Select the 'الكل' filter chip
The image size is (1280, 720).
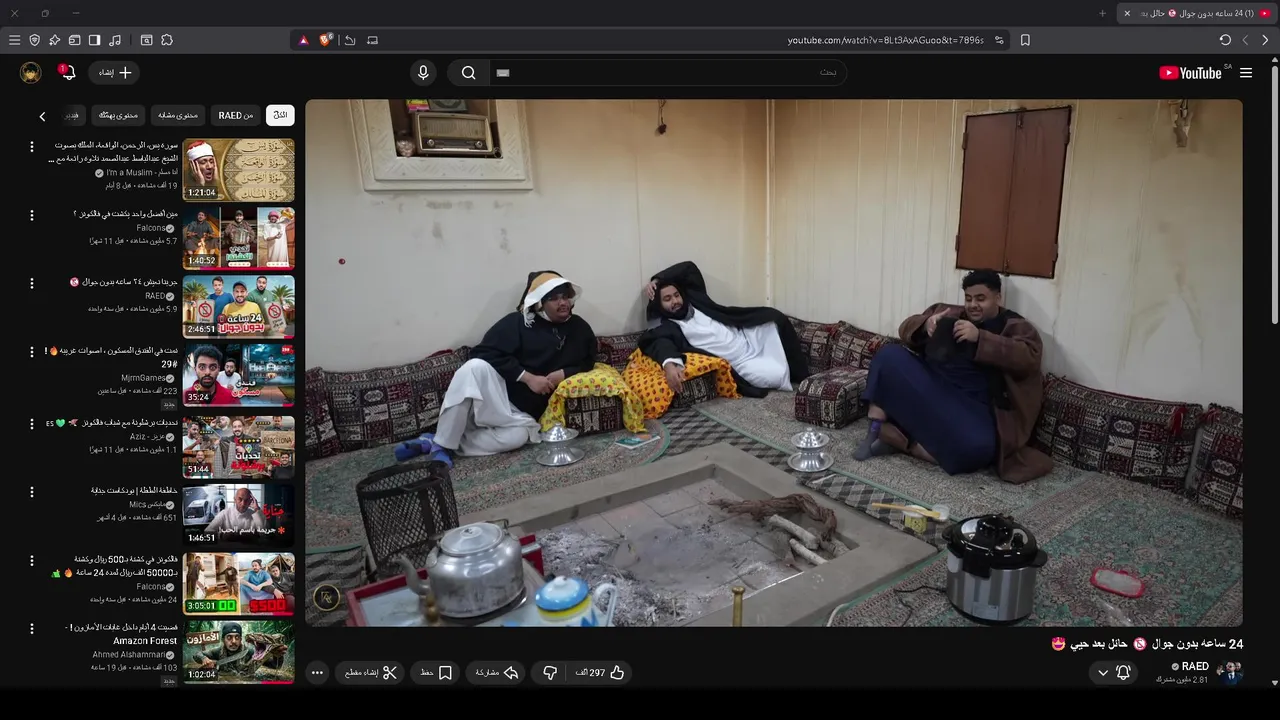[x=280, y=115]
